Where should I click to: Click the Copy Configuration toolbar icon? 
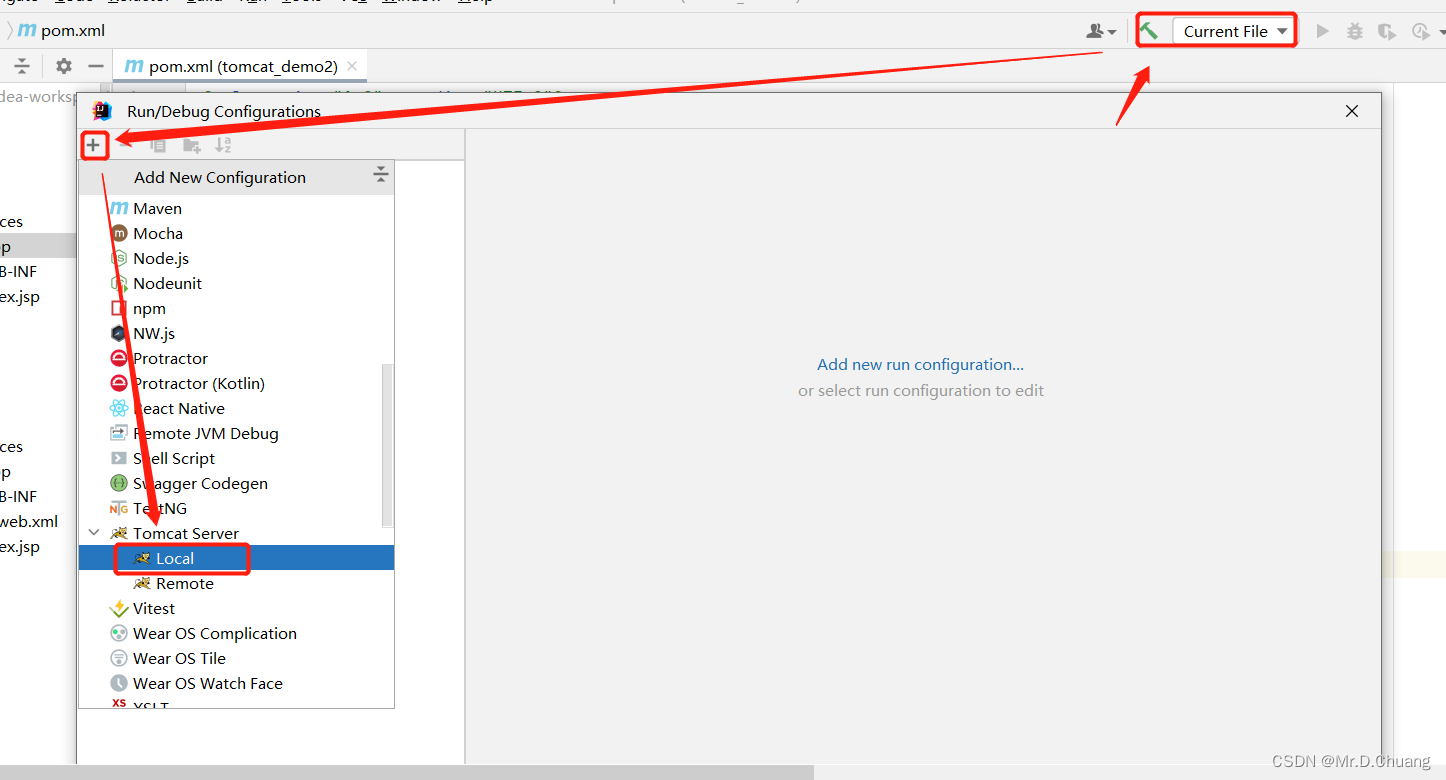[158, 145]
